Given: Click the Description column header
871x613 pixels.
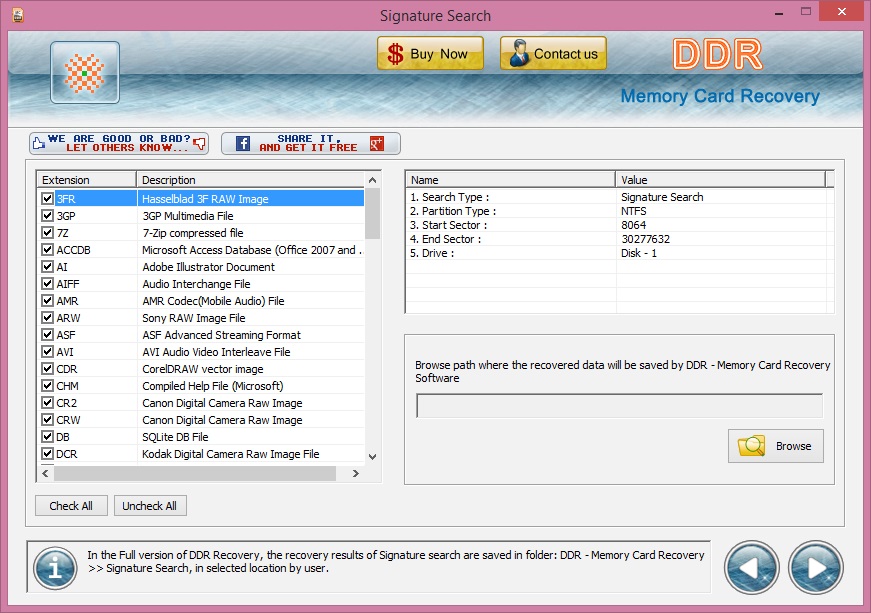Looking at the screenshot, I should coord(250,180).
